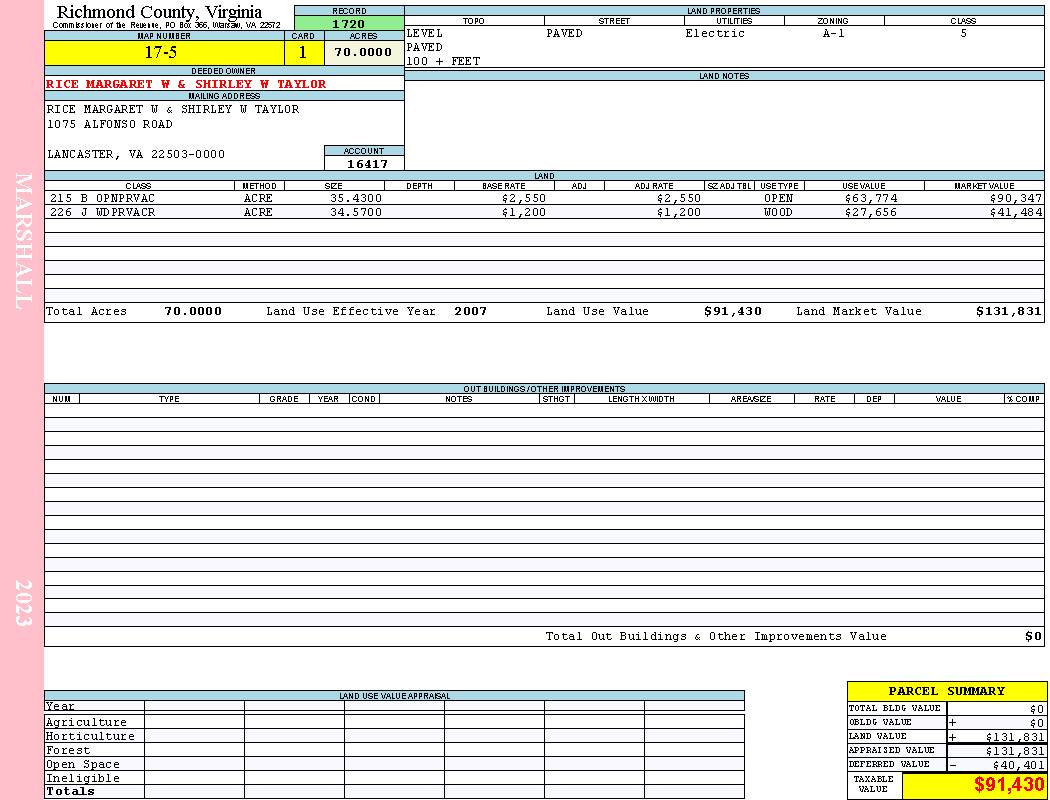Click size value 34.5700
The height and width of the screenshot is (800, 1050).
(x=356, y=213)
